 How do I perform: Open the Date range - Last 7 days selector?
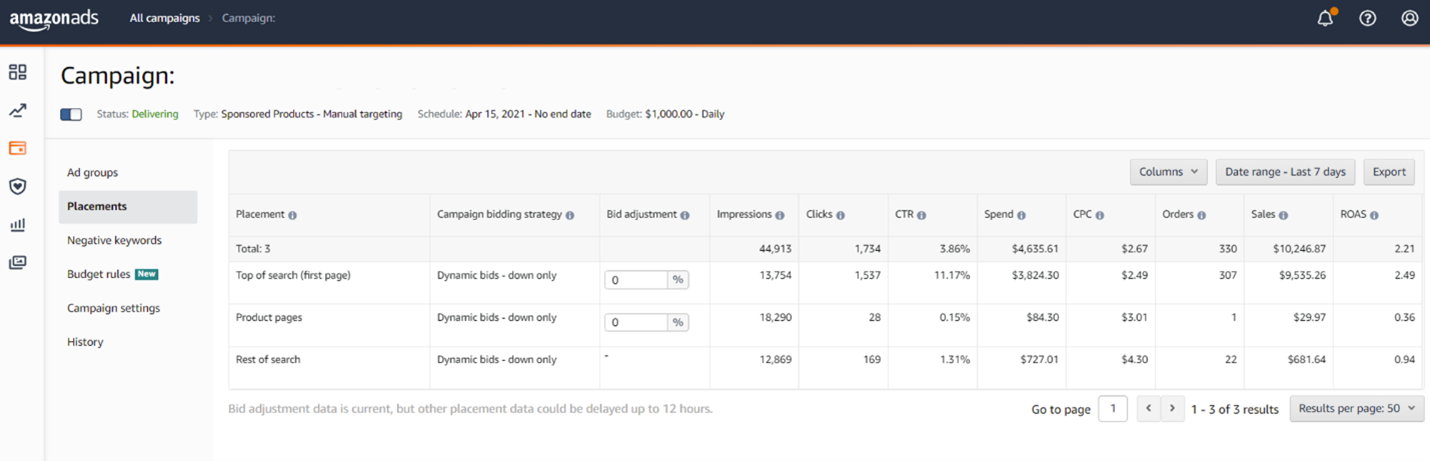coord(1285,172)
